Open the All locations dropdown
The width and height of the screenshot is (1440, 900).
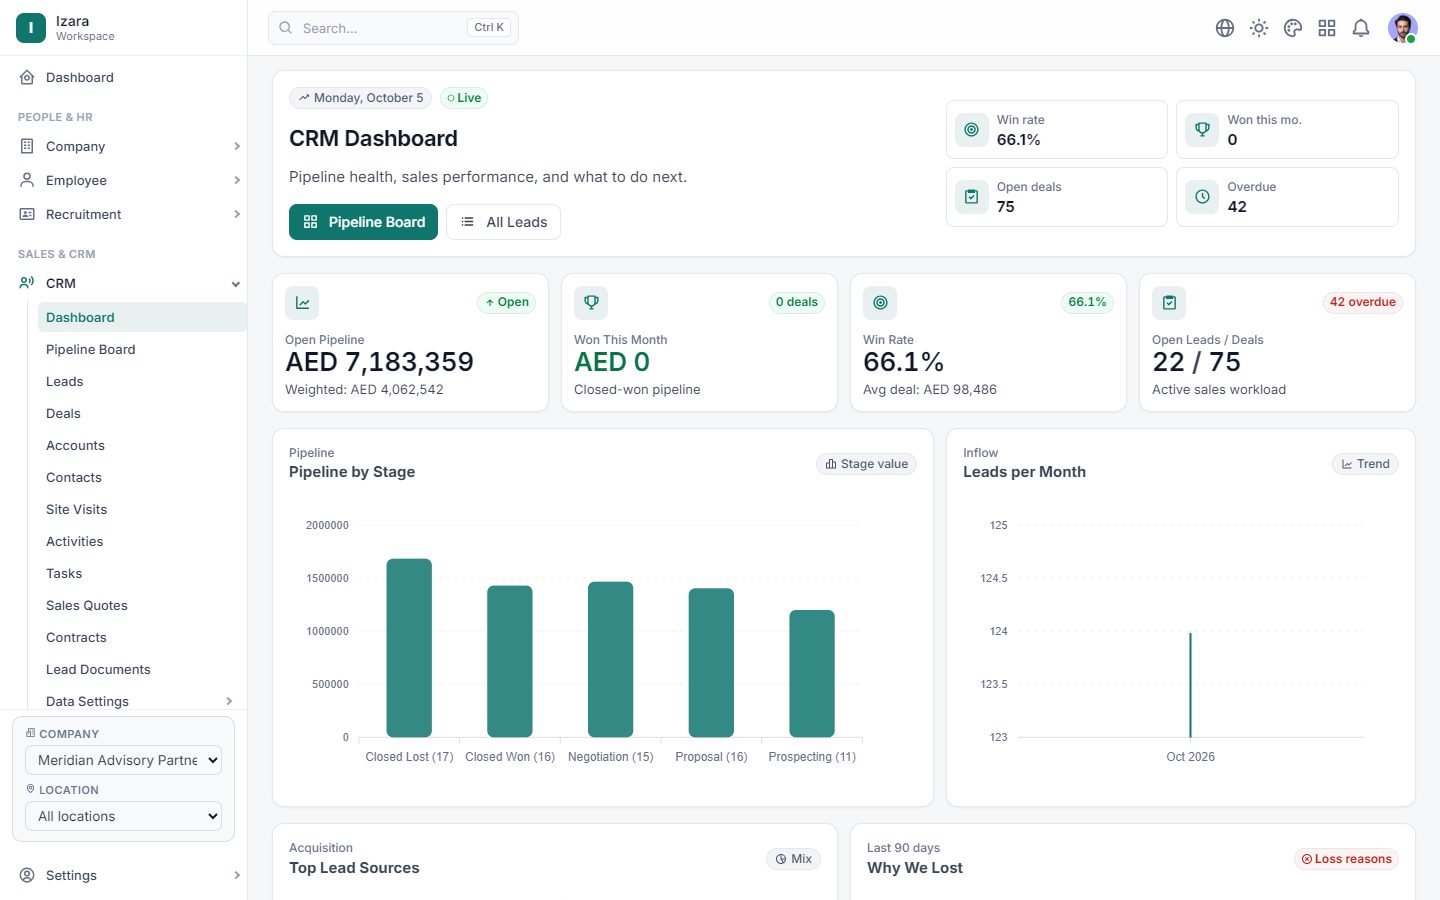[x=123, y=816]
